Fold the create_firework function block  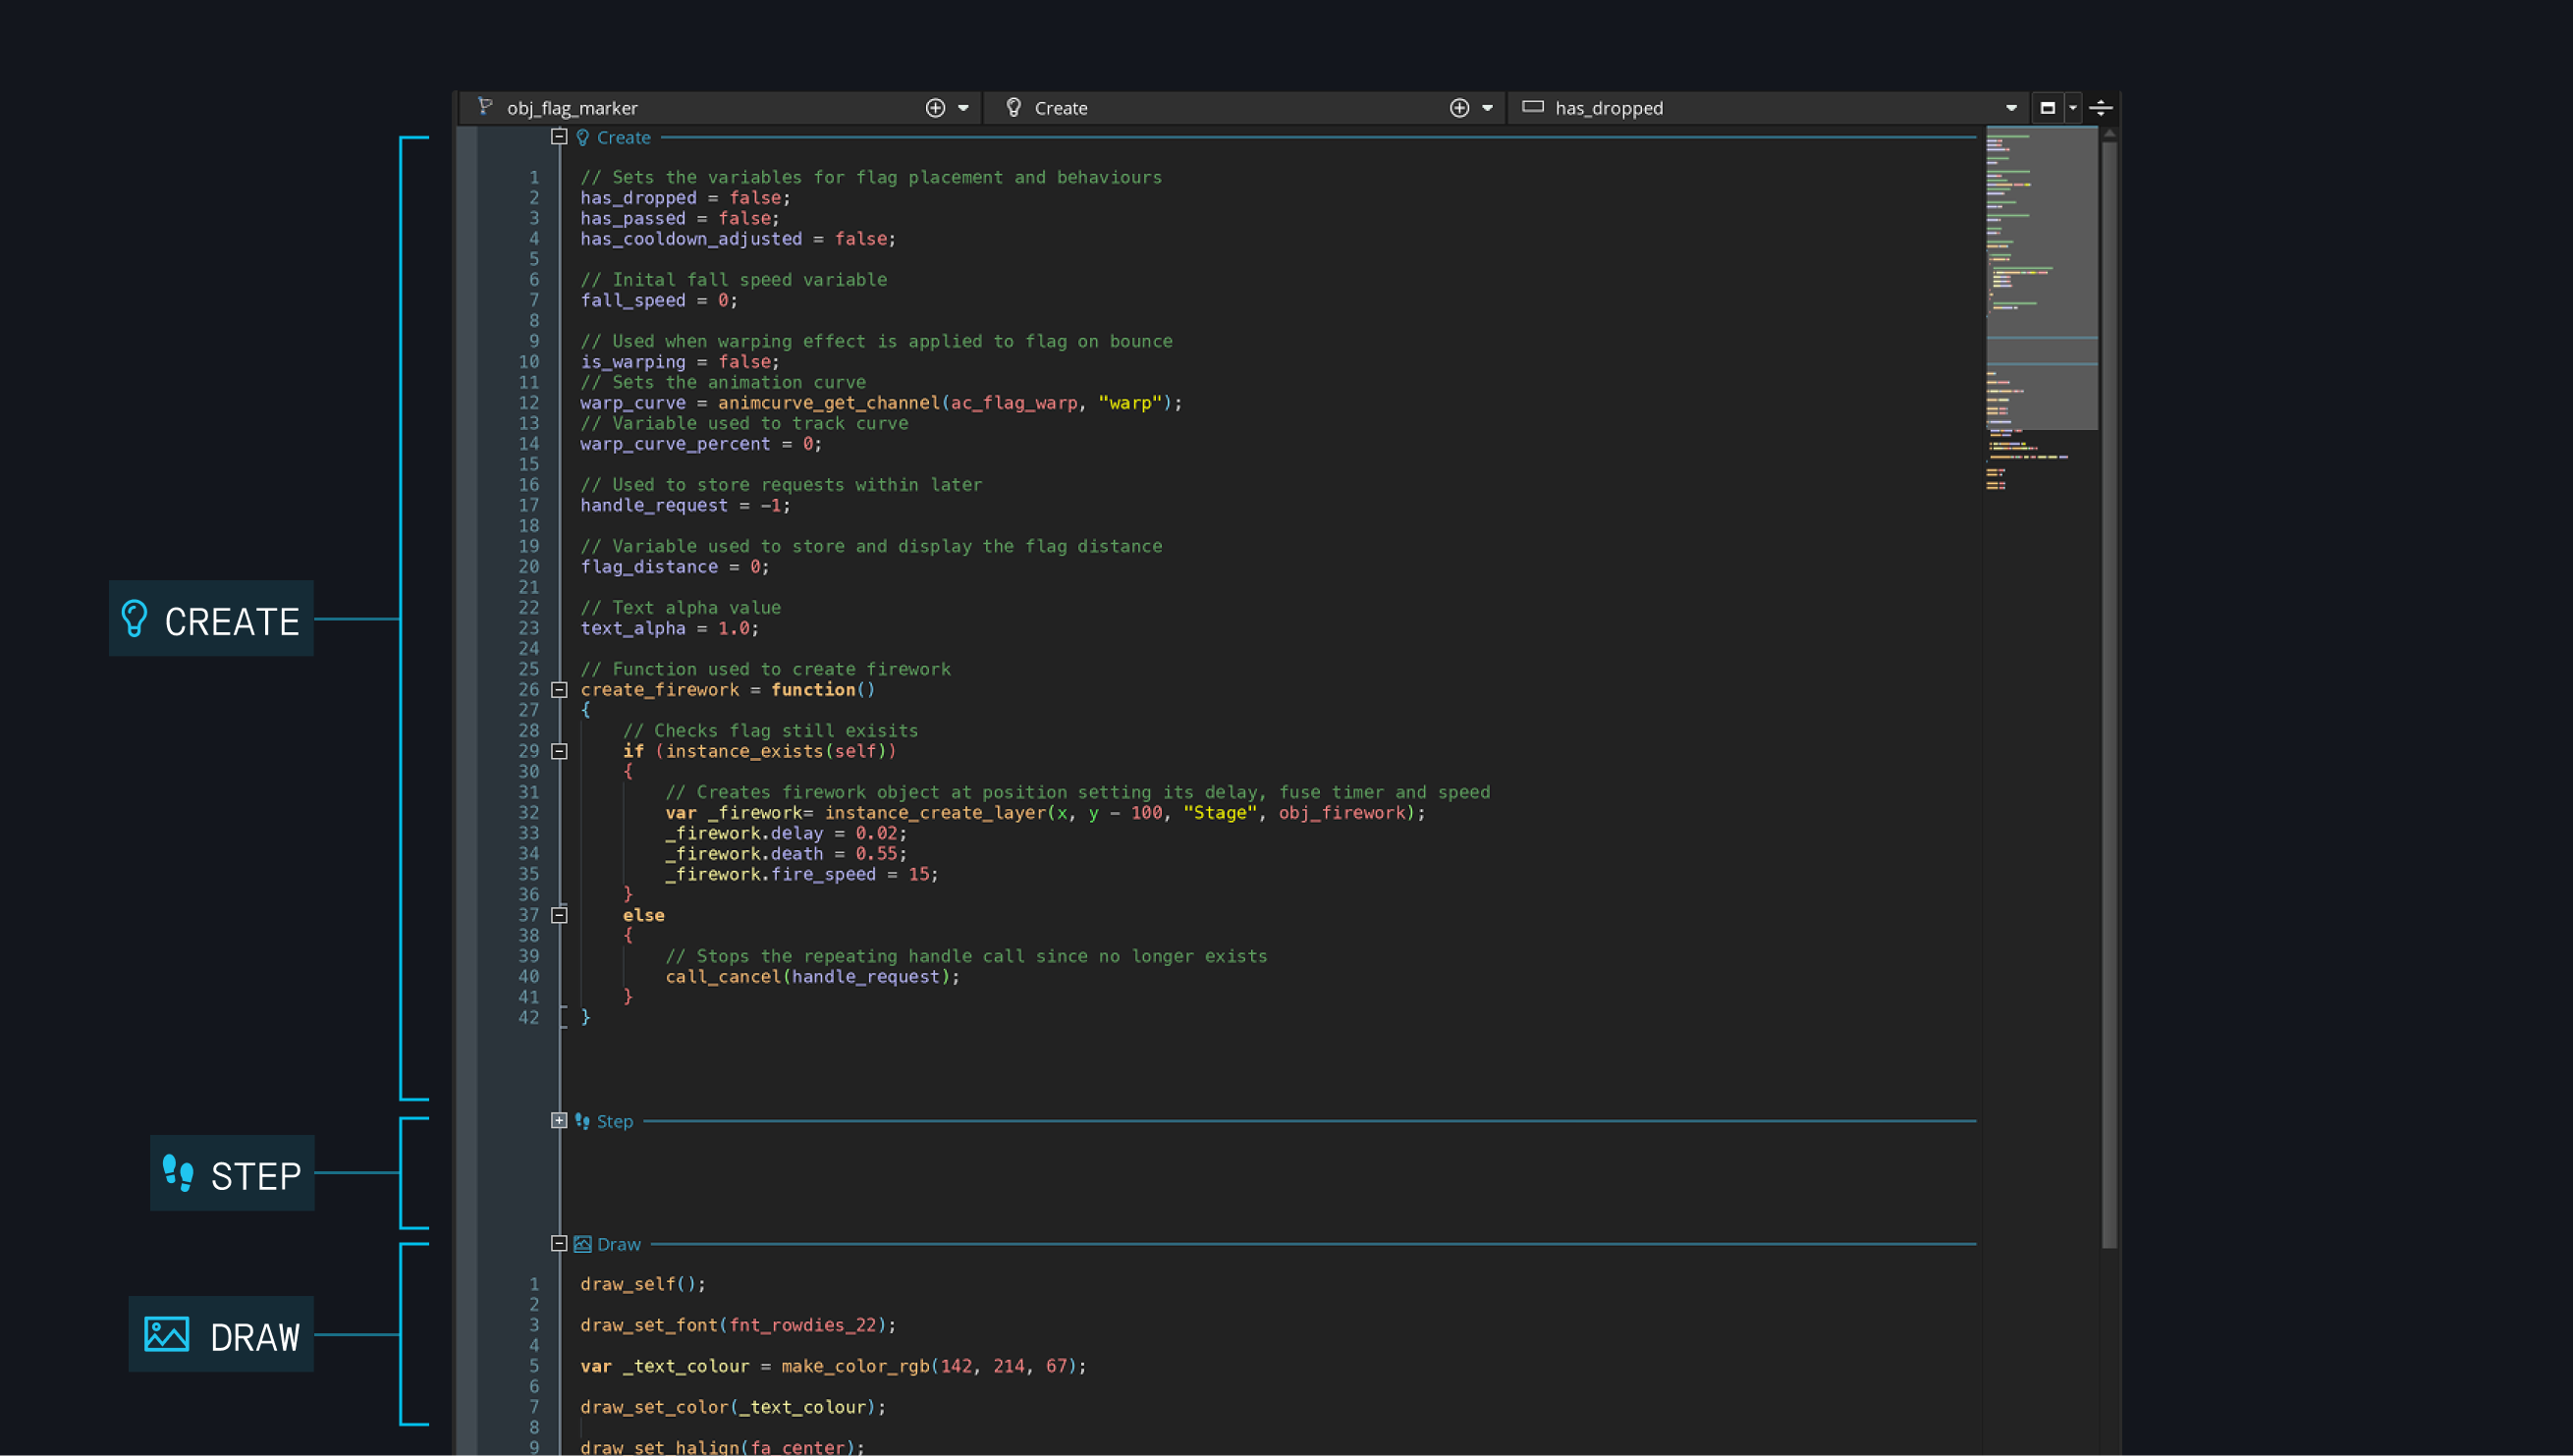(560, 690)
